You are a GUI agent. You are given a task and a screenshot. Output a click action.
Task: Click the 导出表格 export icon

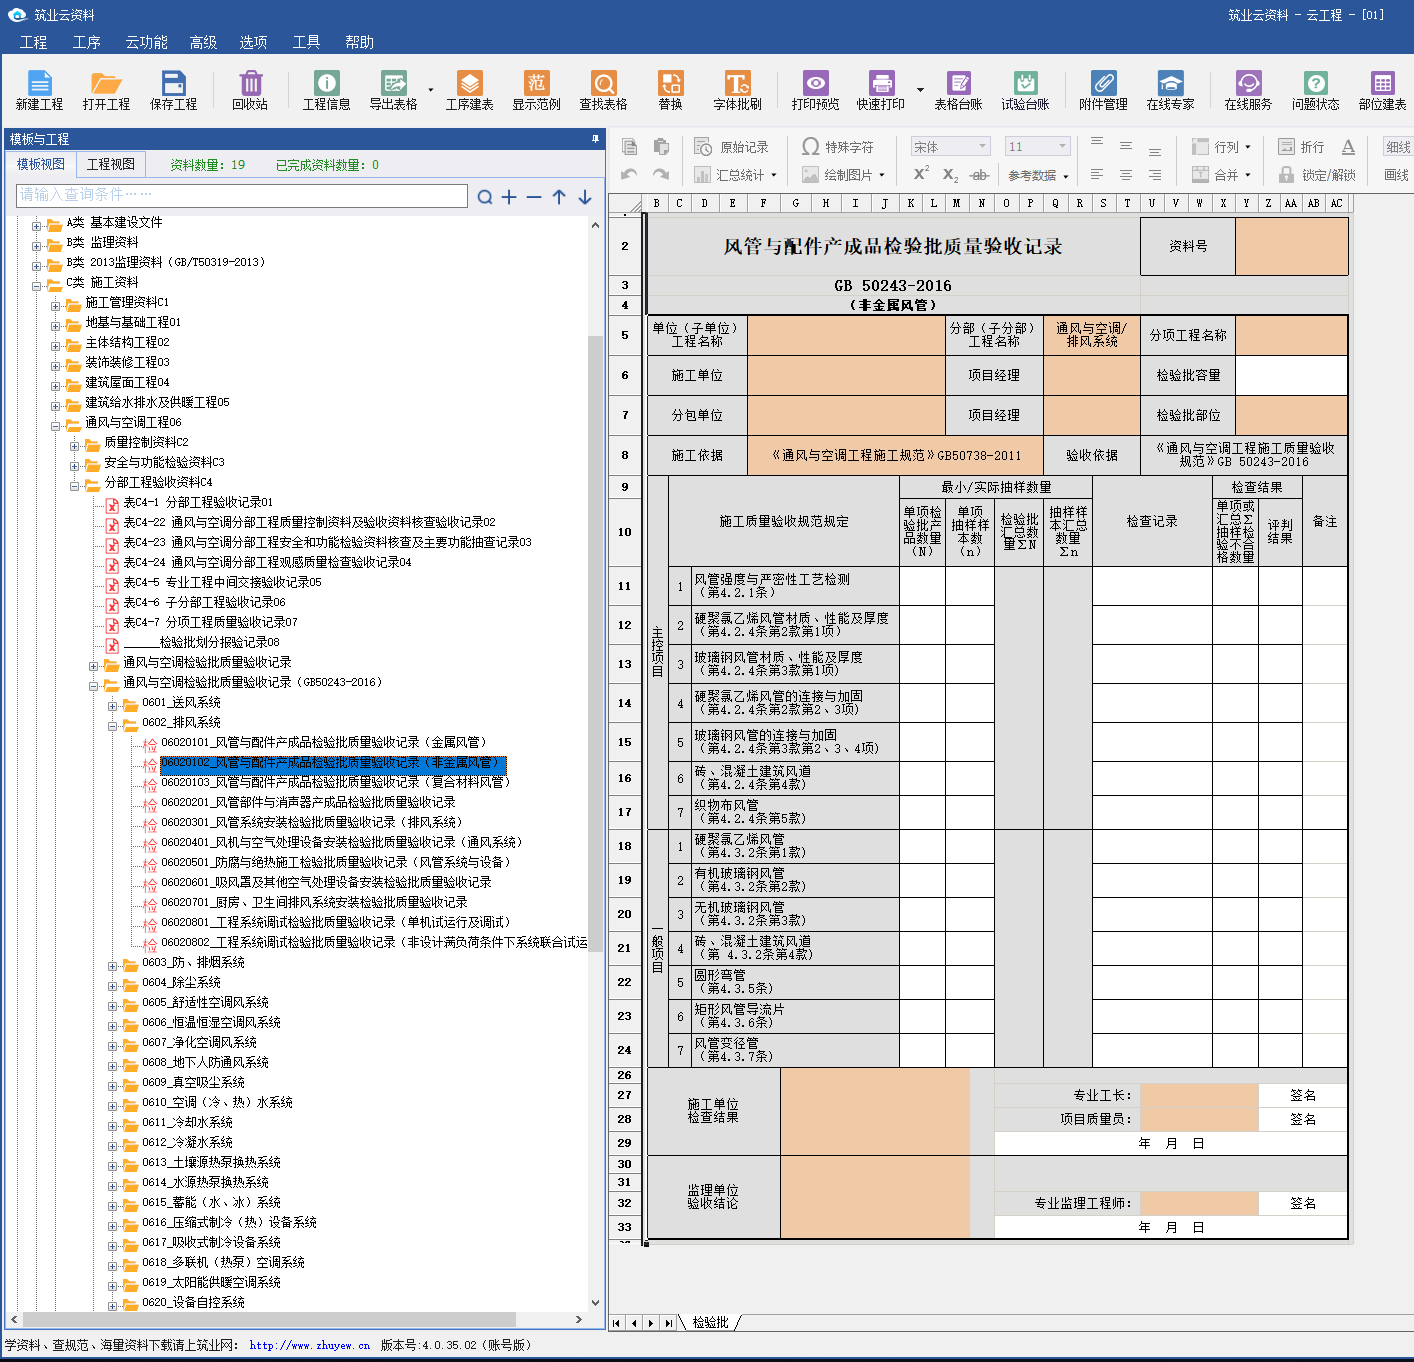pos(393,90)
